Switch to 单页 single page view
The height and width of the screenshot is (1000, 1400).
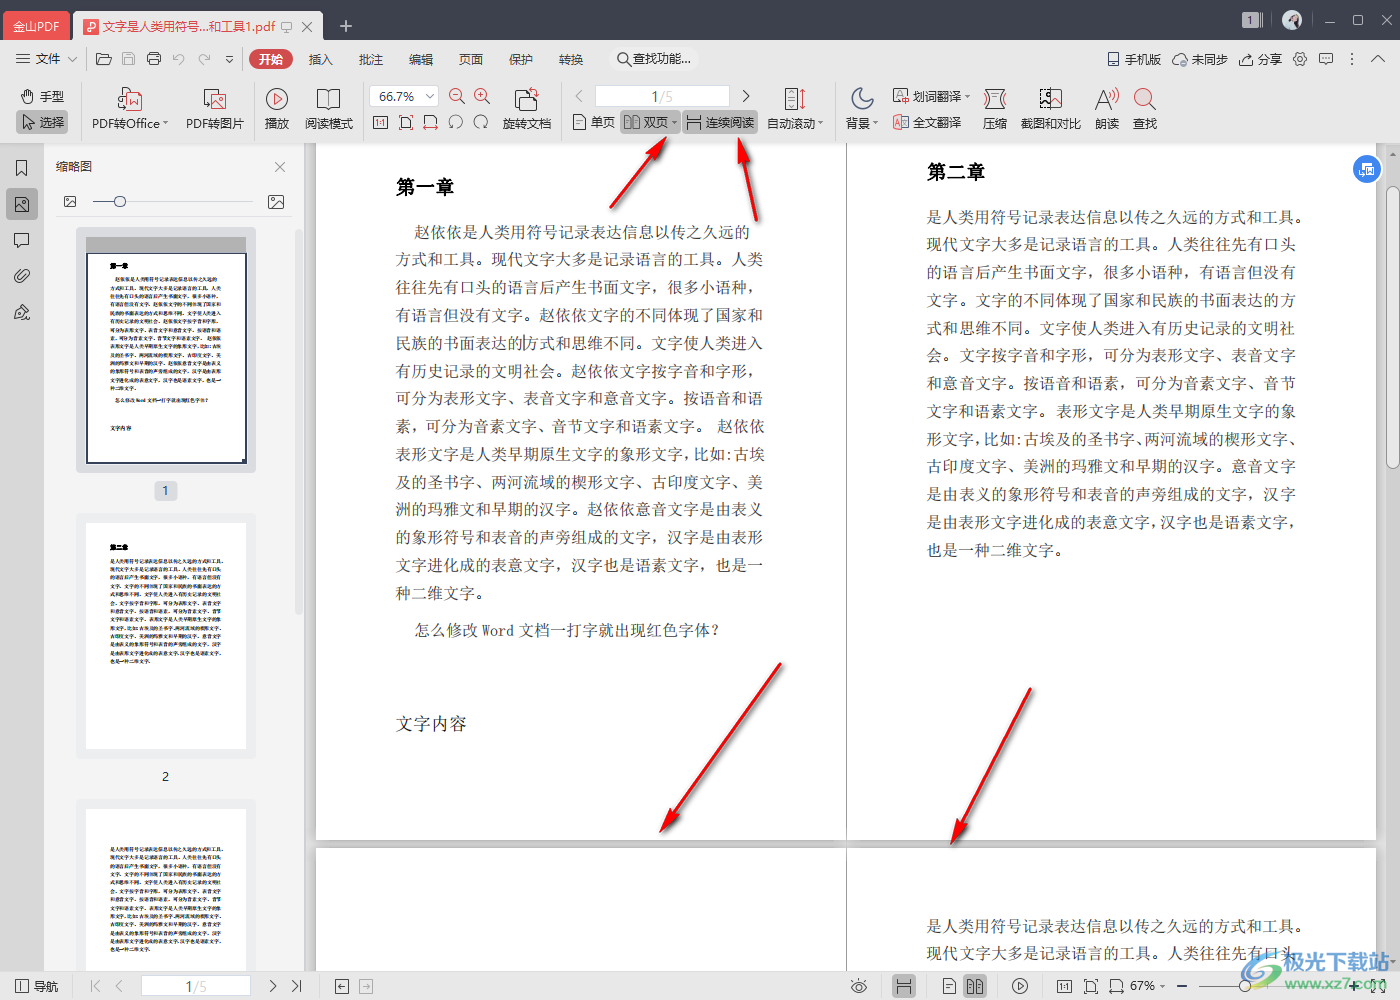point(594,122)
